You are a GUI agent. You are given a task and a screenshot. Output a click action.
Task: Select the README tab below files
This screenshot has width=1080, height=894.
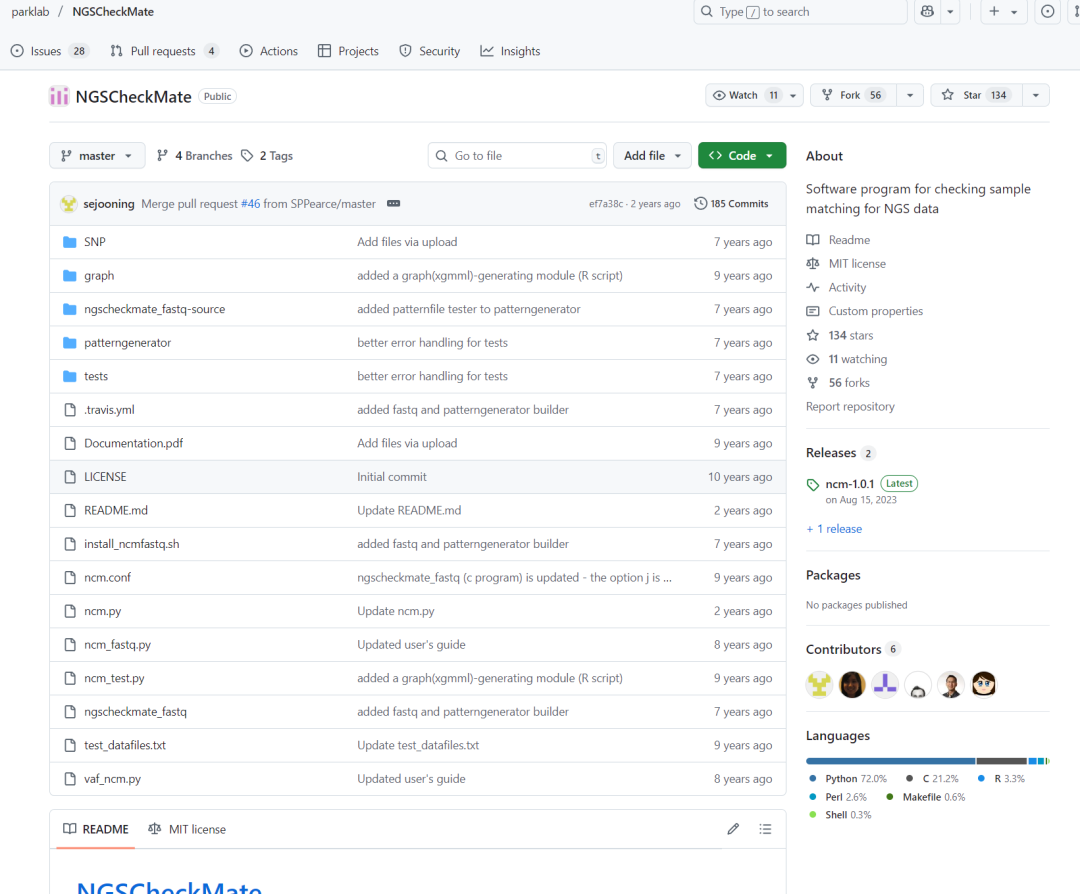point(96,829)
